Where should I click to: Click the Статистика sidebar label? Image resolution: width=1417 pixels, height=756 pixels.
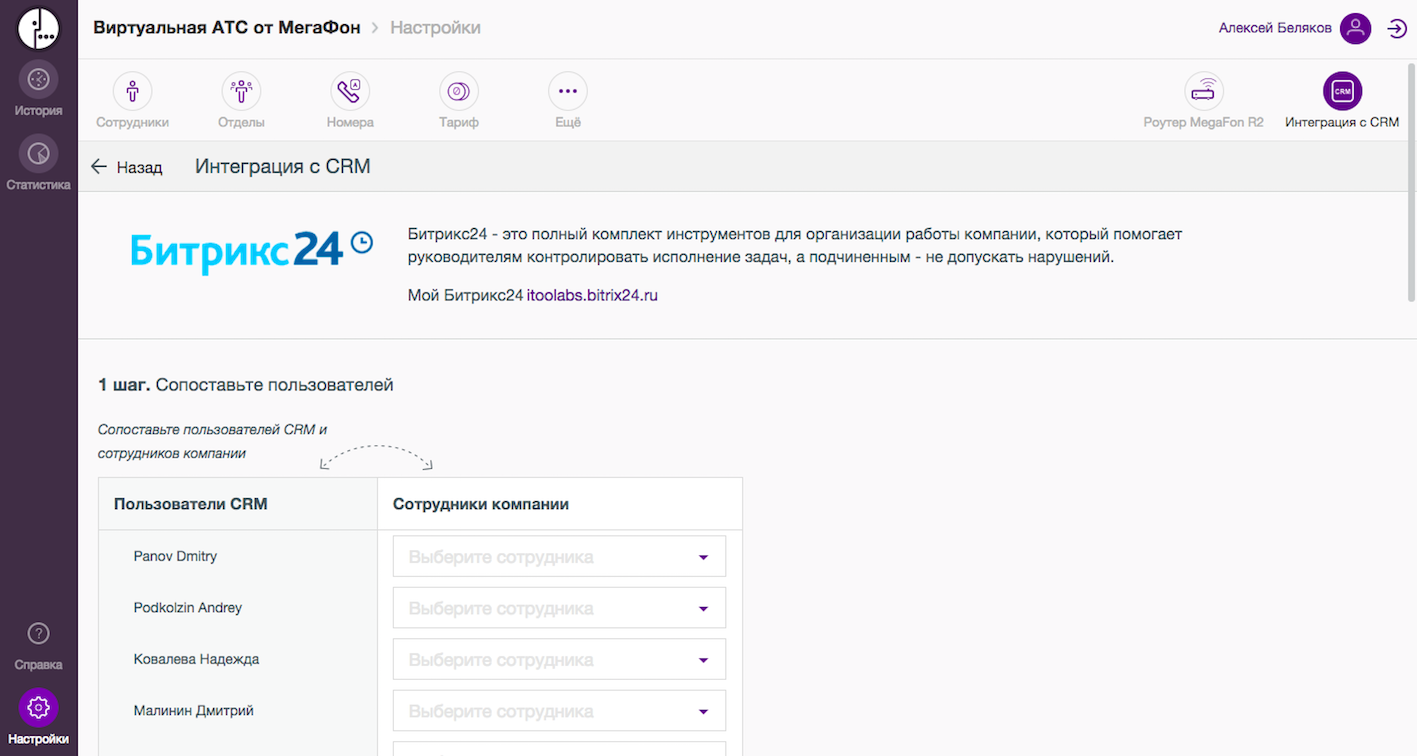pos(38,185)
